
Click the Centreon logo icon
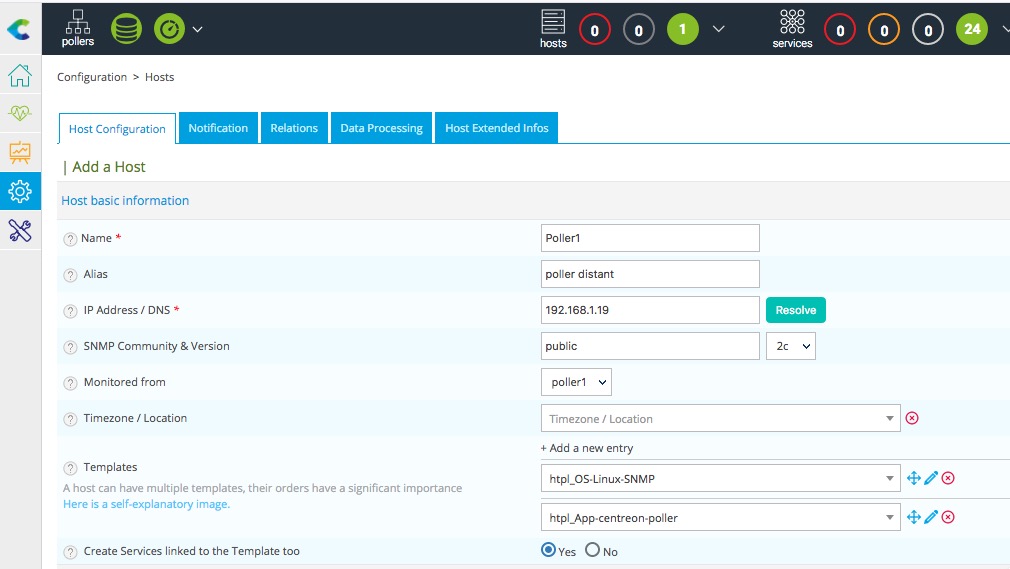[18, 30]
